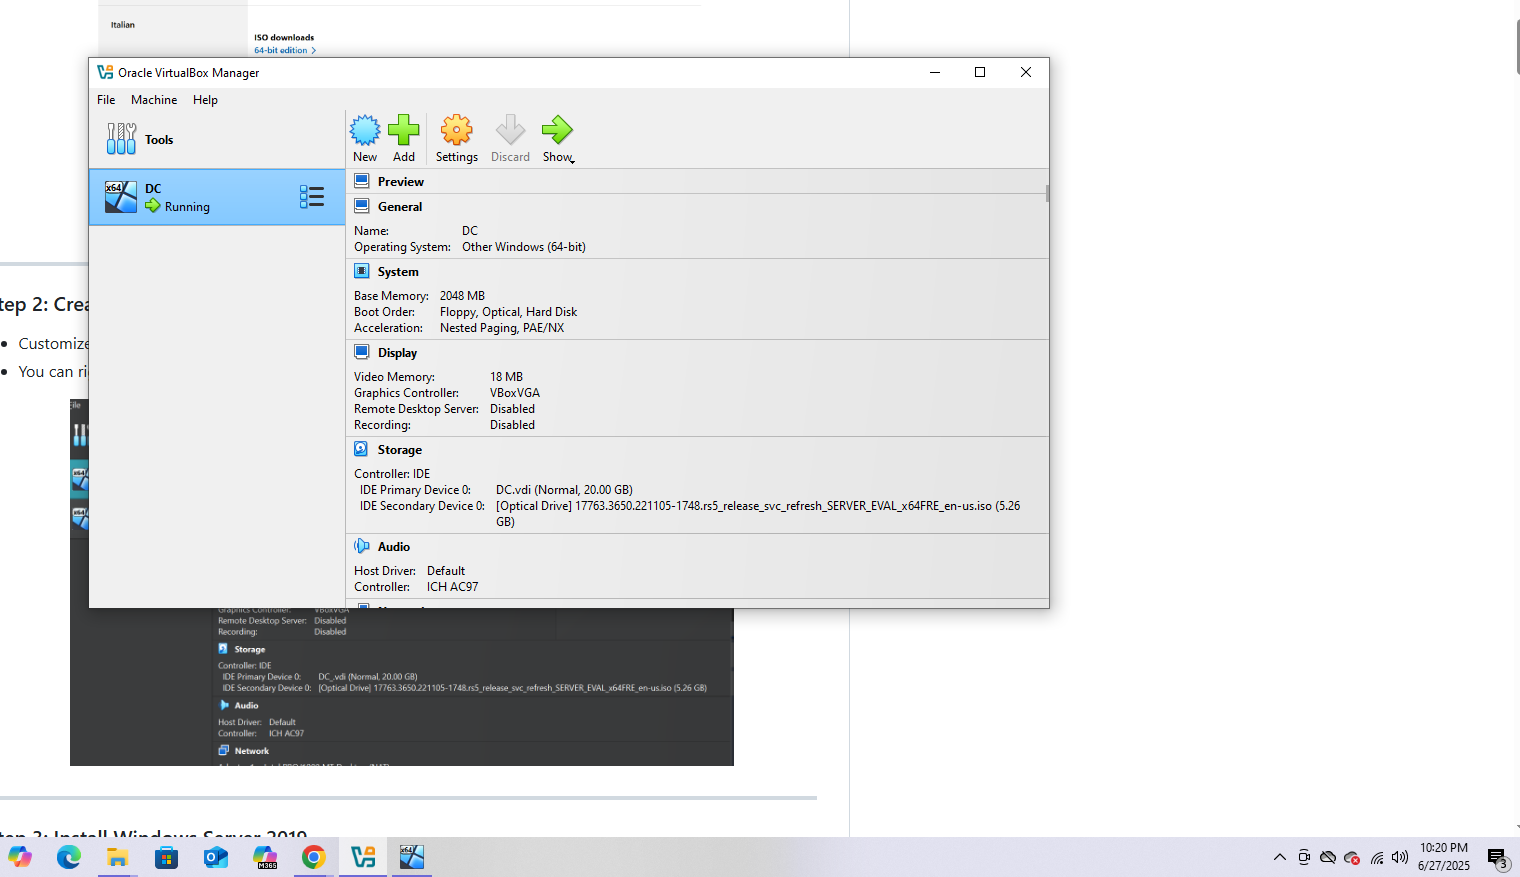Click the General section header
Viewport: 1520px width, 877px height.
(400, 207)
